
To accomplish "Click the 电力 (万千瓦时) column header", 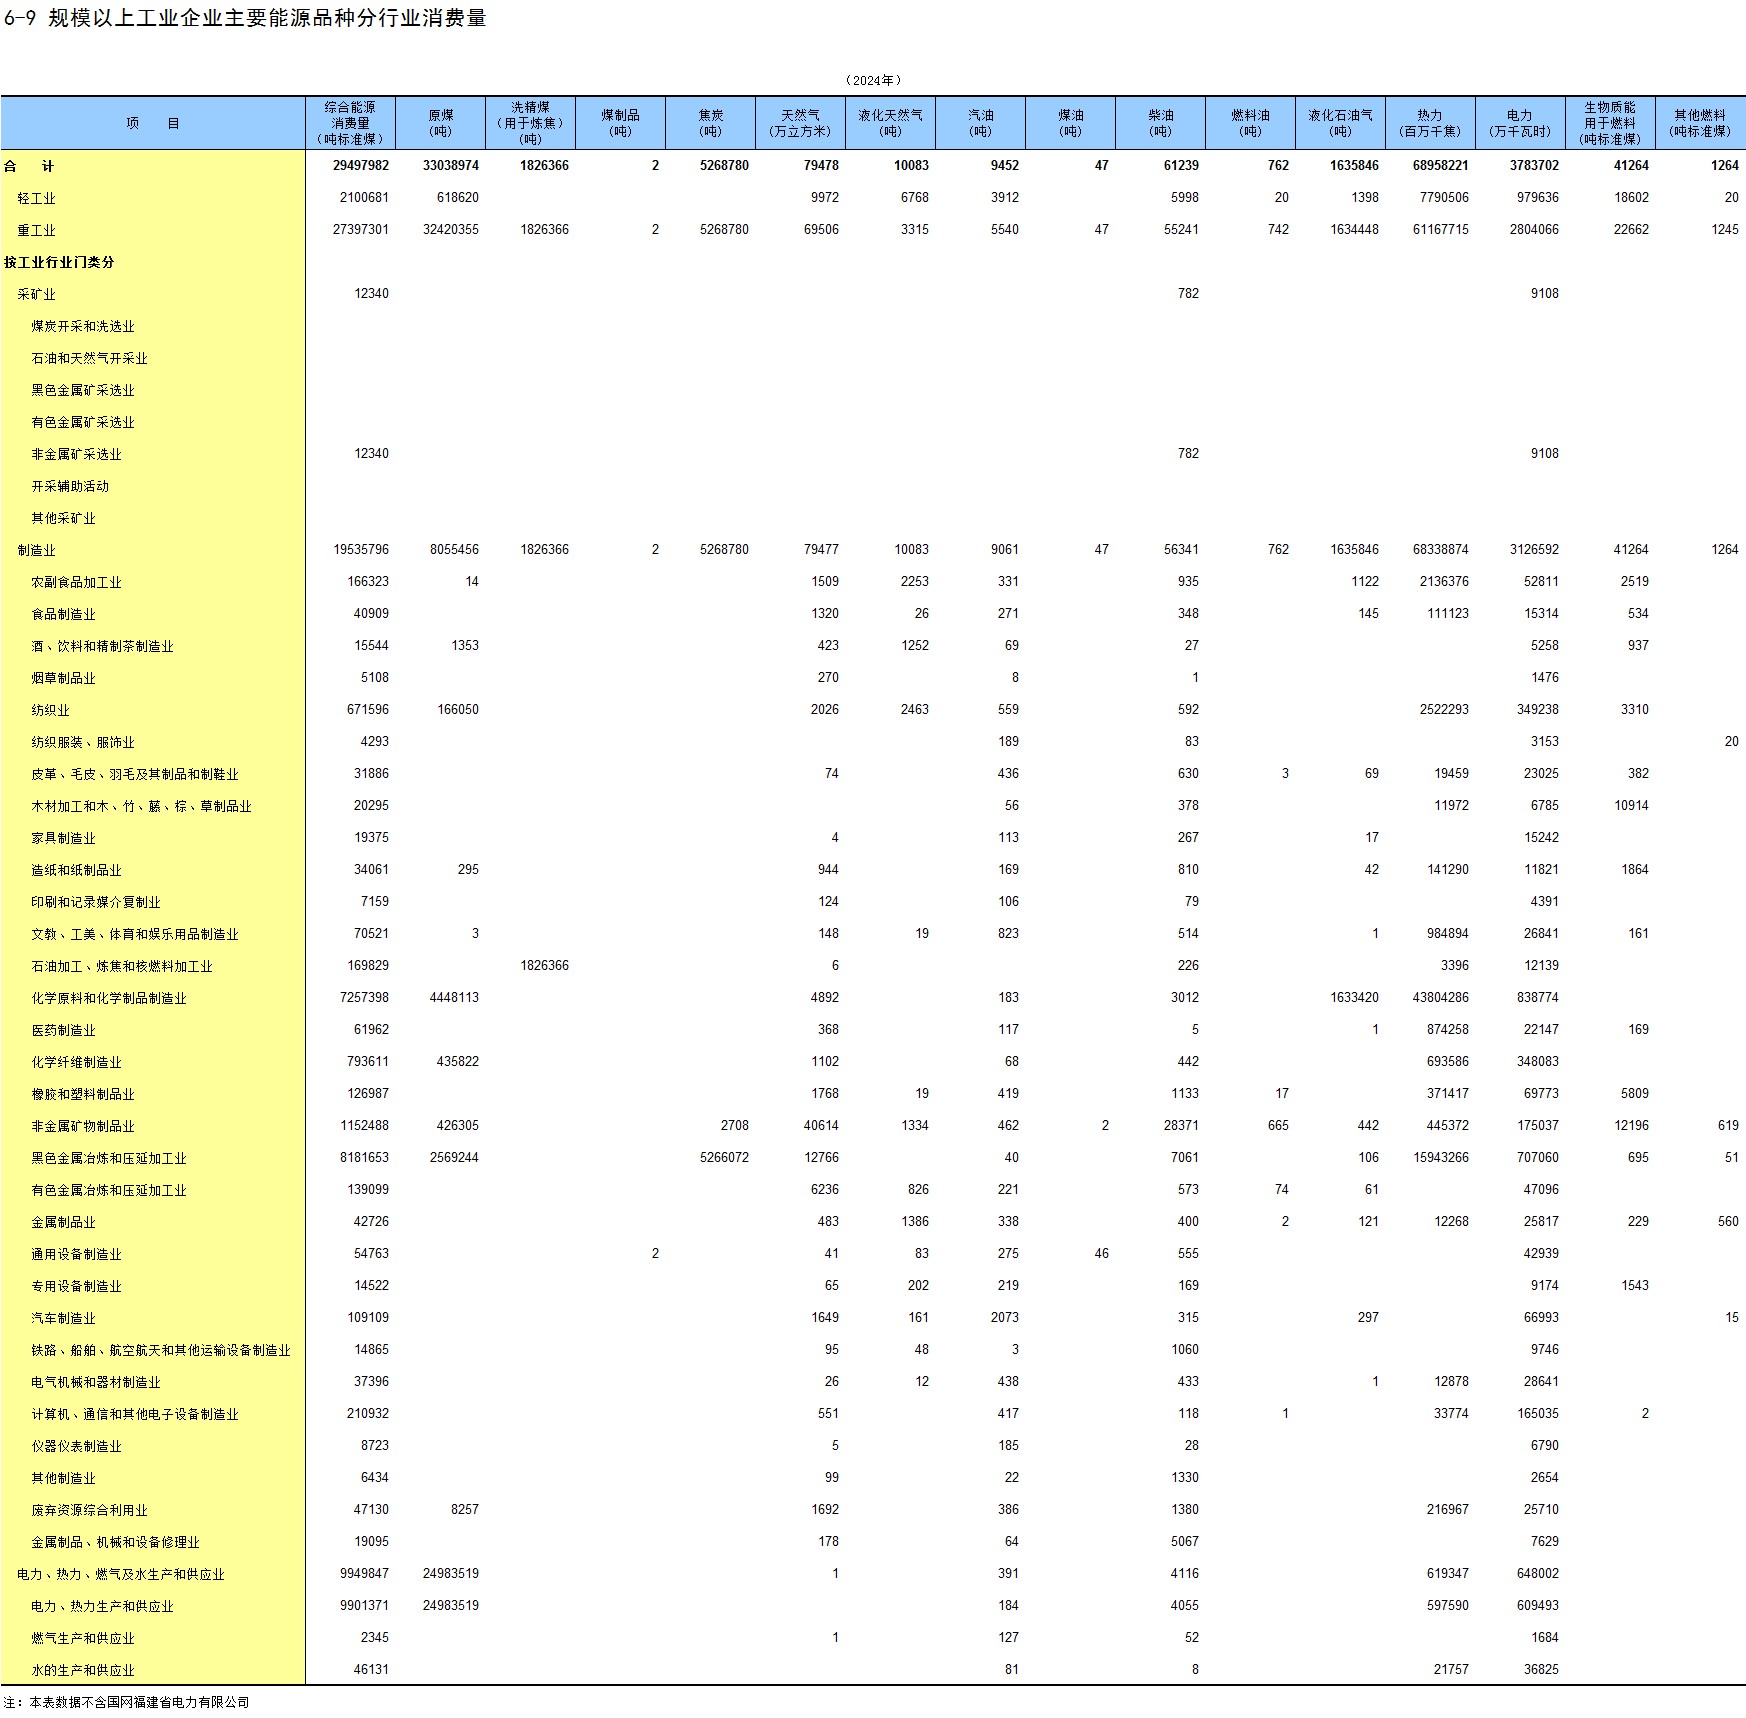I will tap(1519, 123).
